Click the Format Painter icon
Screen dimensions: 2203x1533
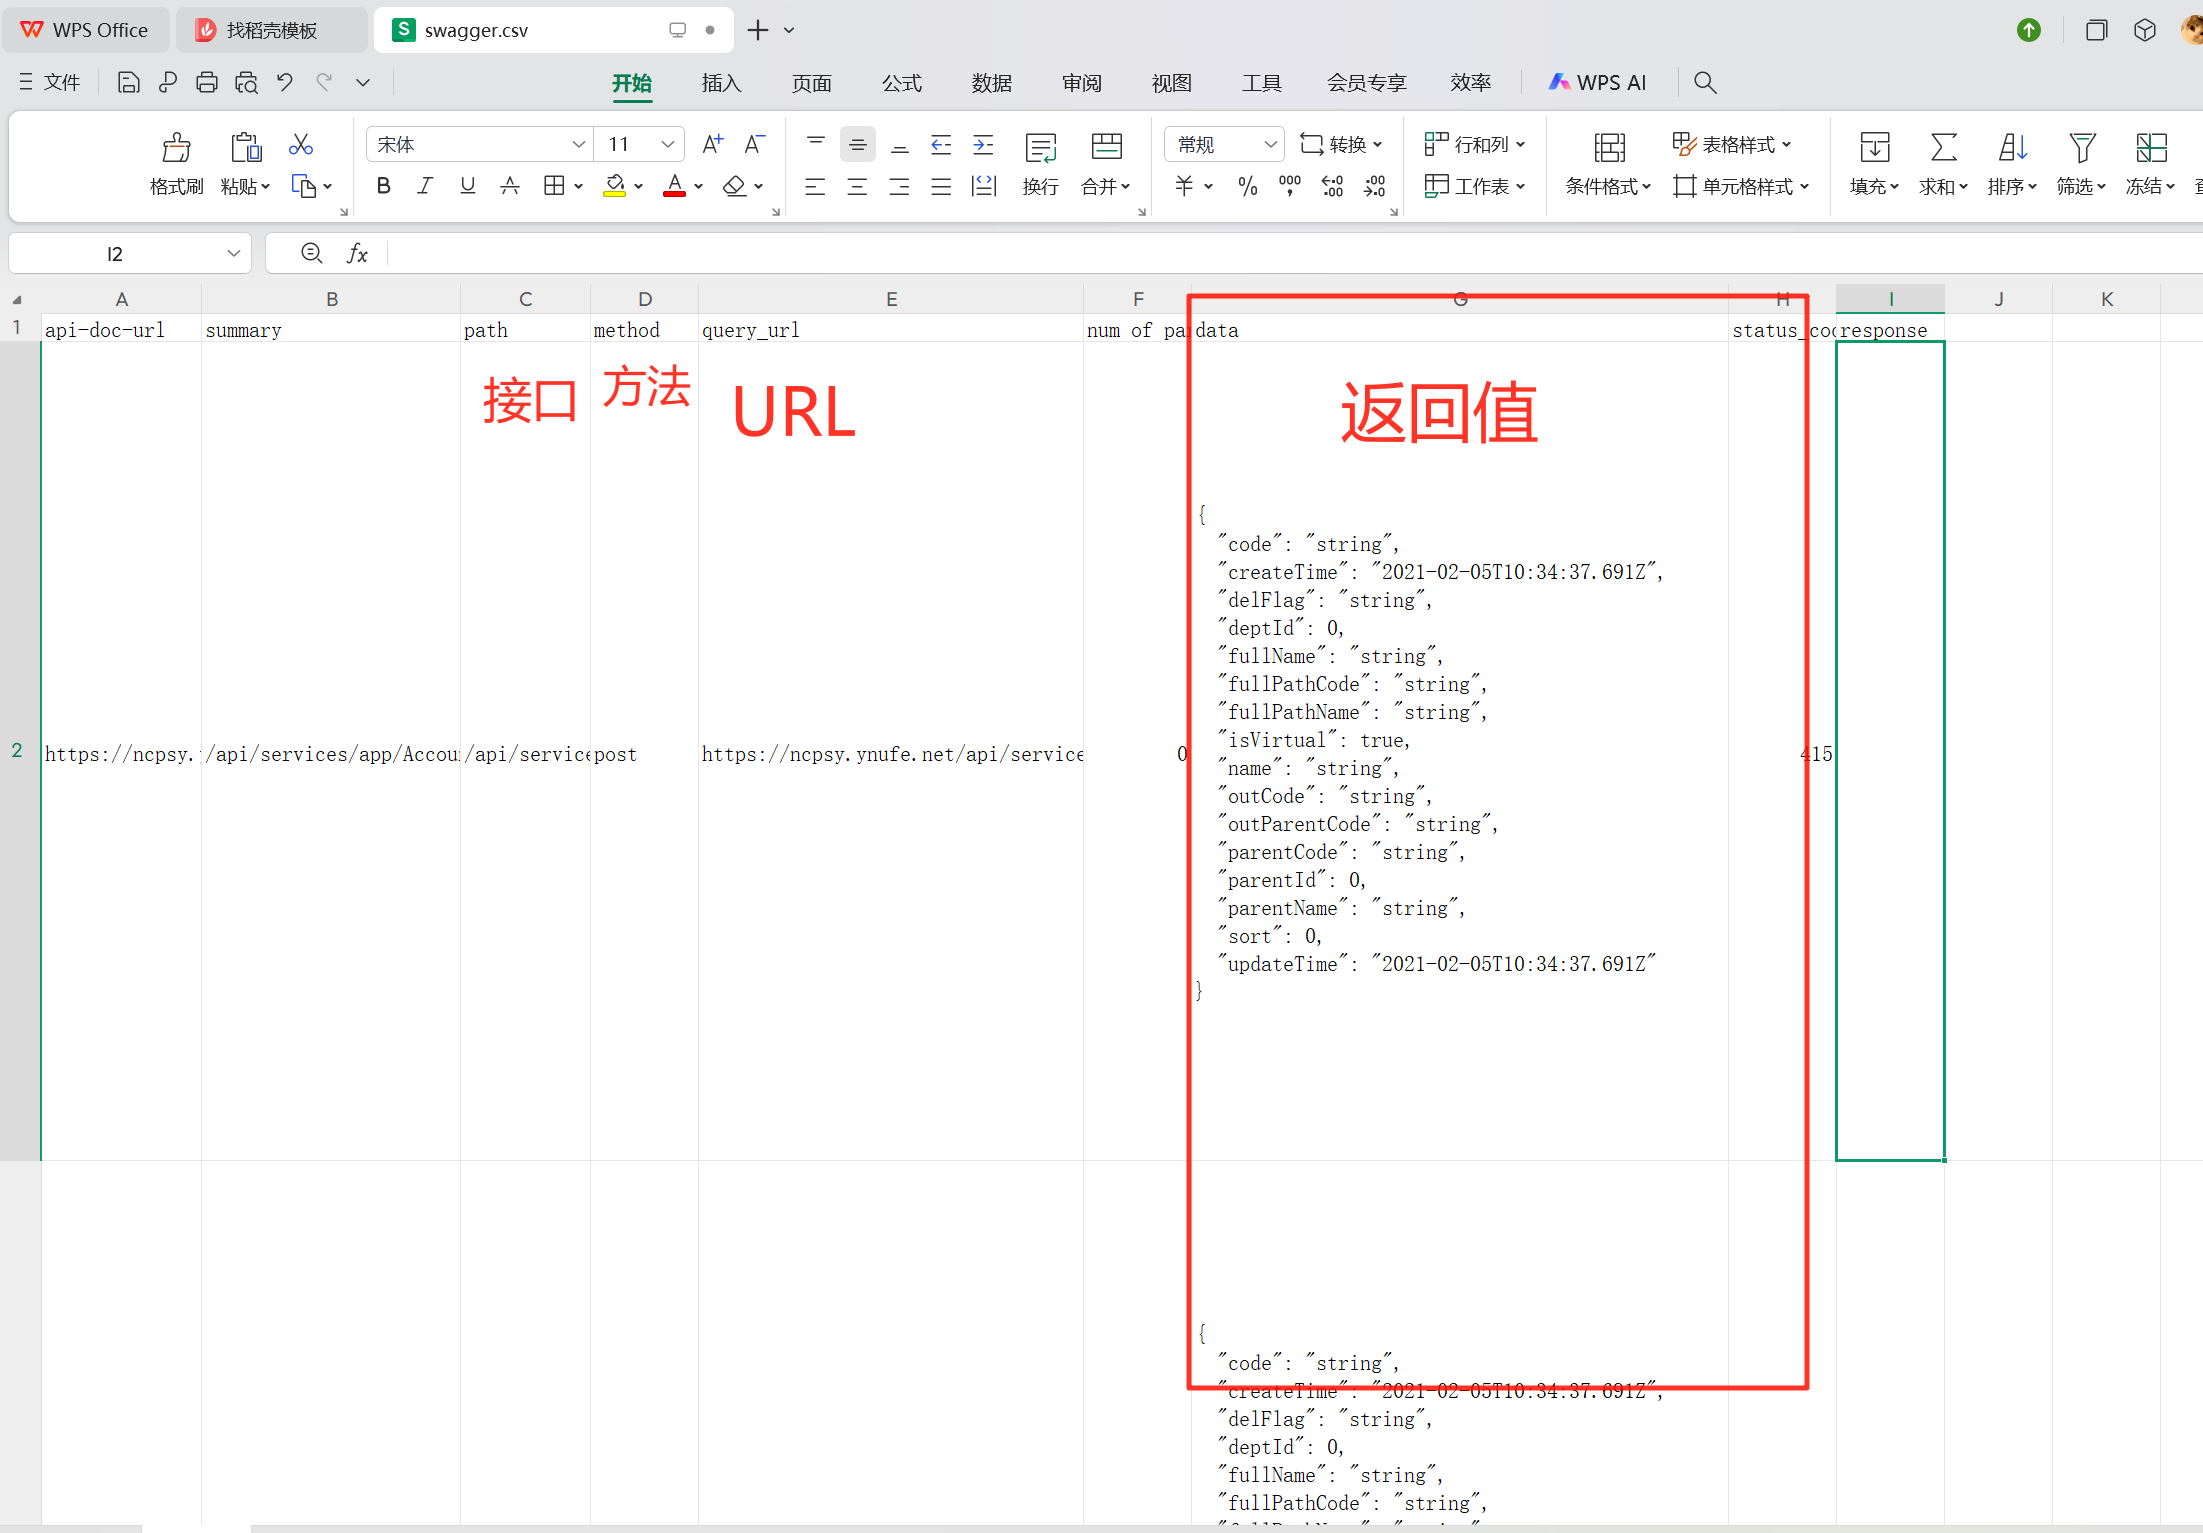click(176, 148)
